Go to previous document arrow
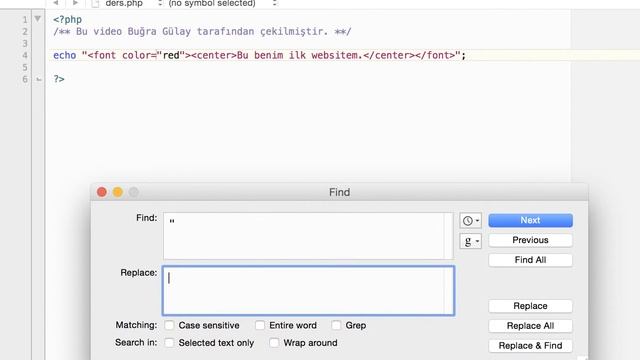This screenshot has height=360, width=640. [x=56, y=3]
